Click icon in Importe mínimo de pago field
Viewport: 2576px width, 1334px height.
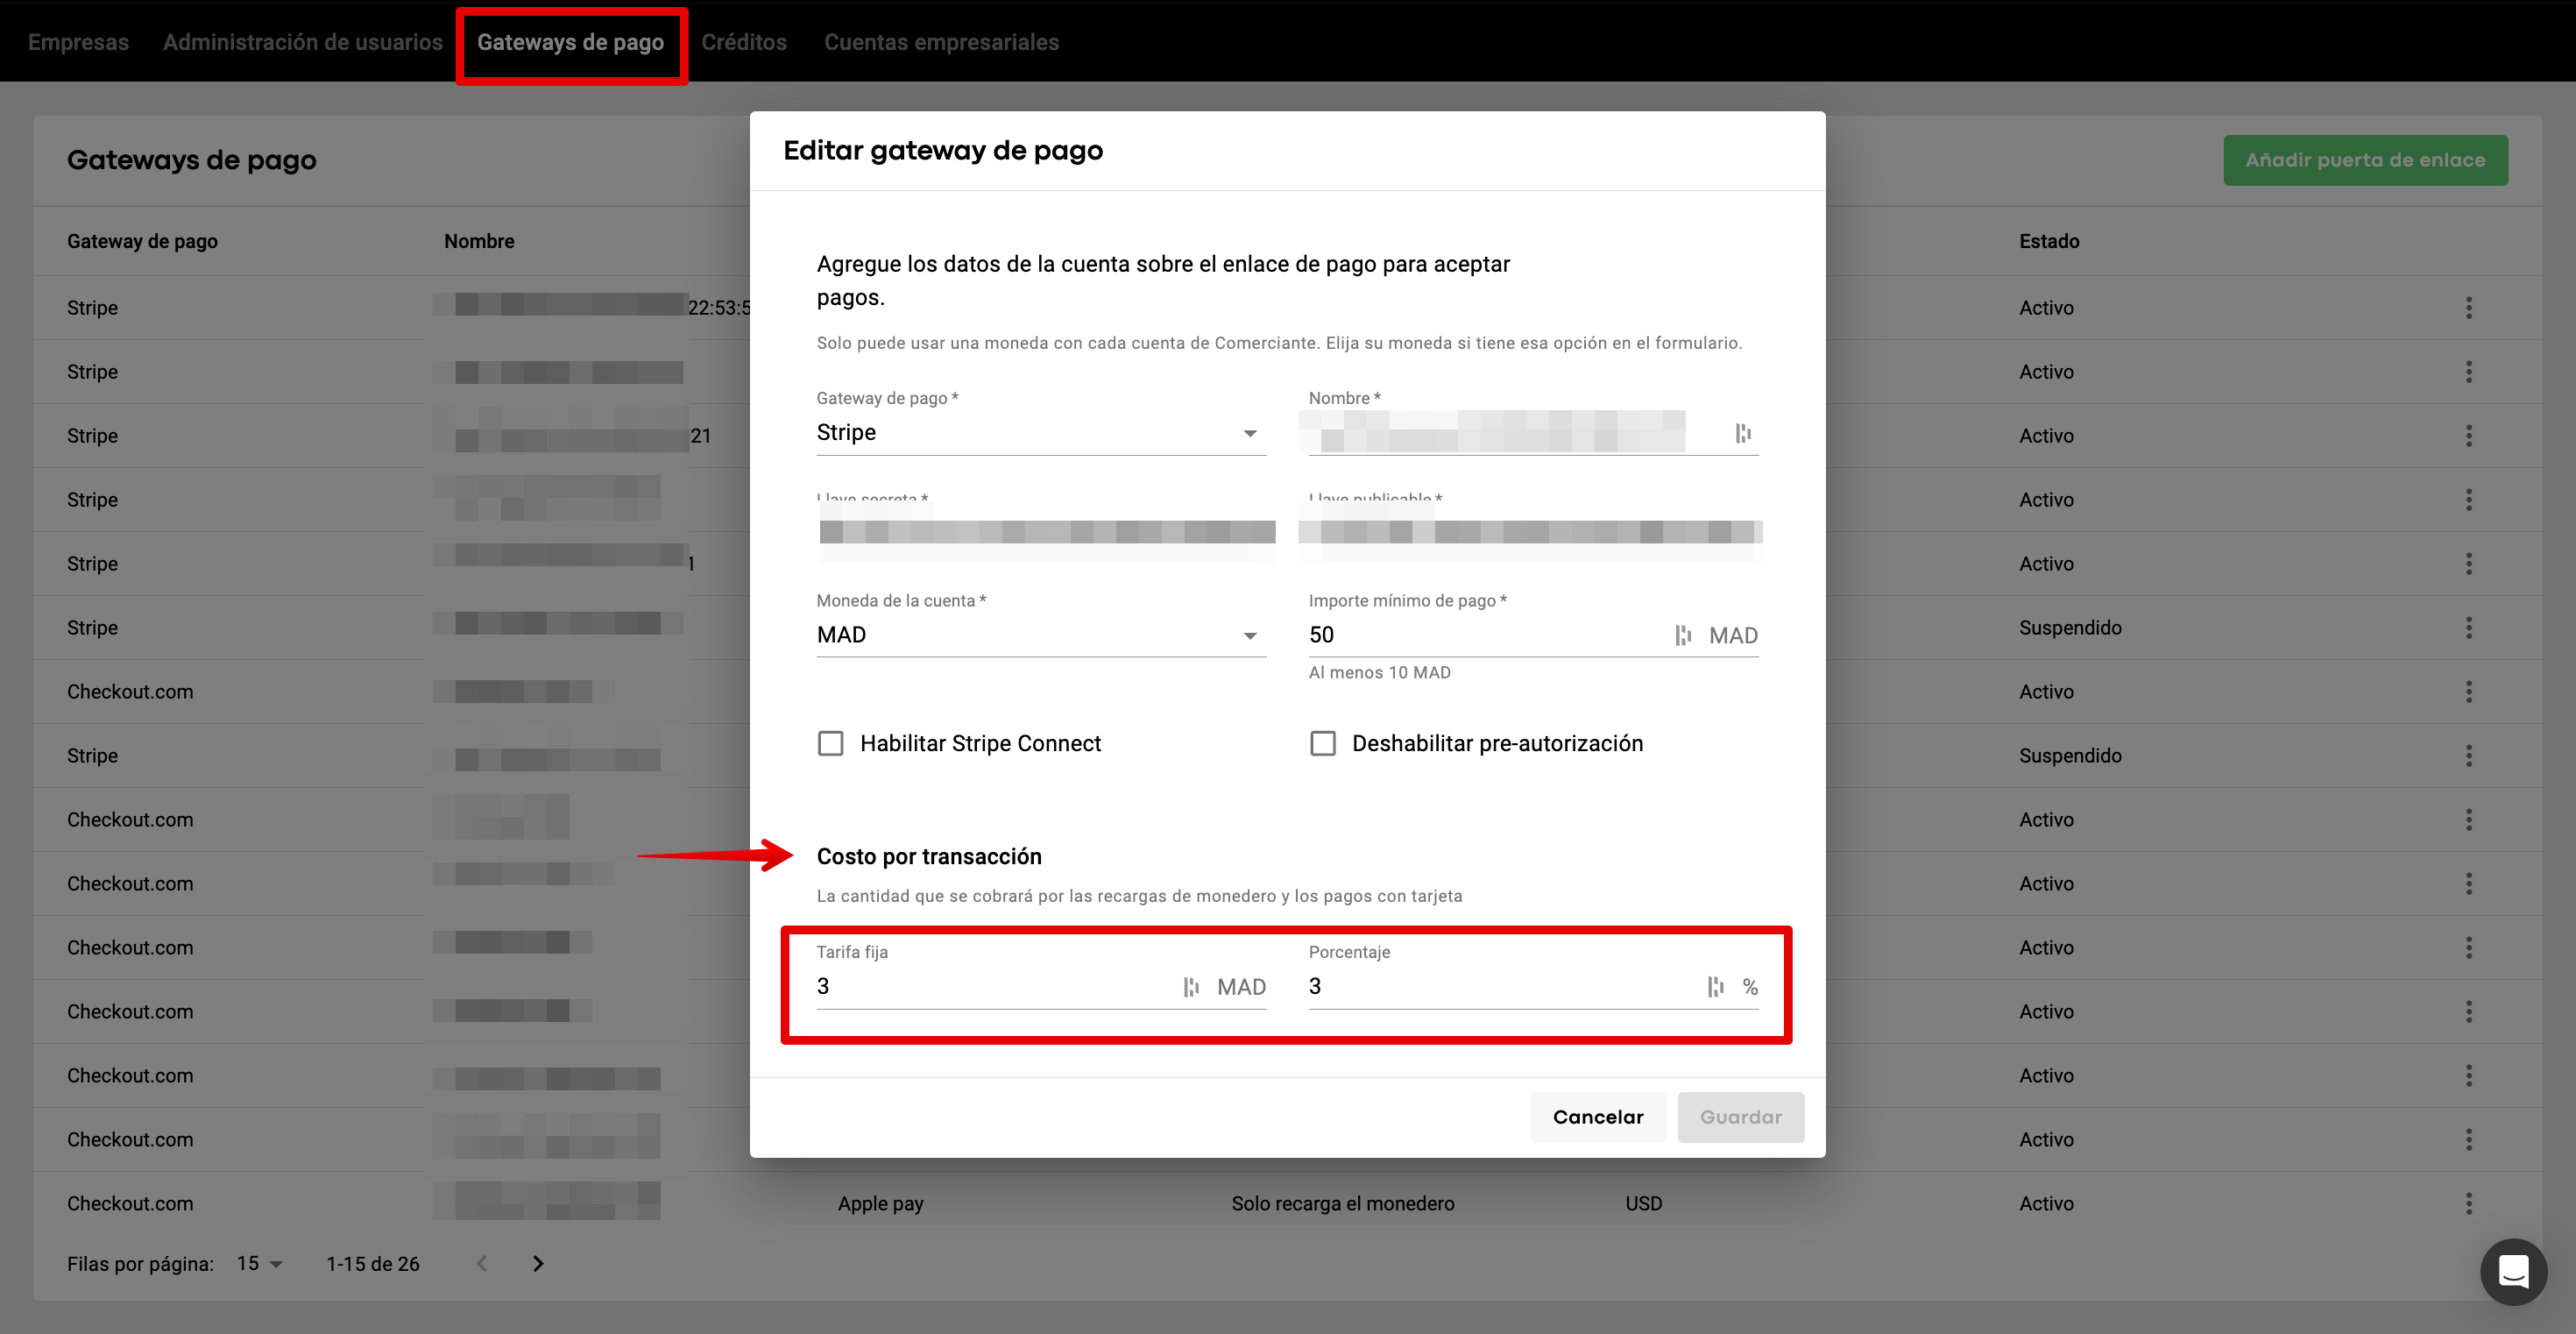[x=1683, y=635]
